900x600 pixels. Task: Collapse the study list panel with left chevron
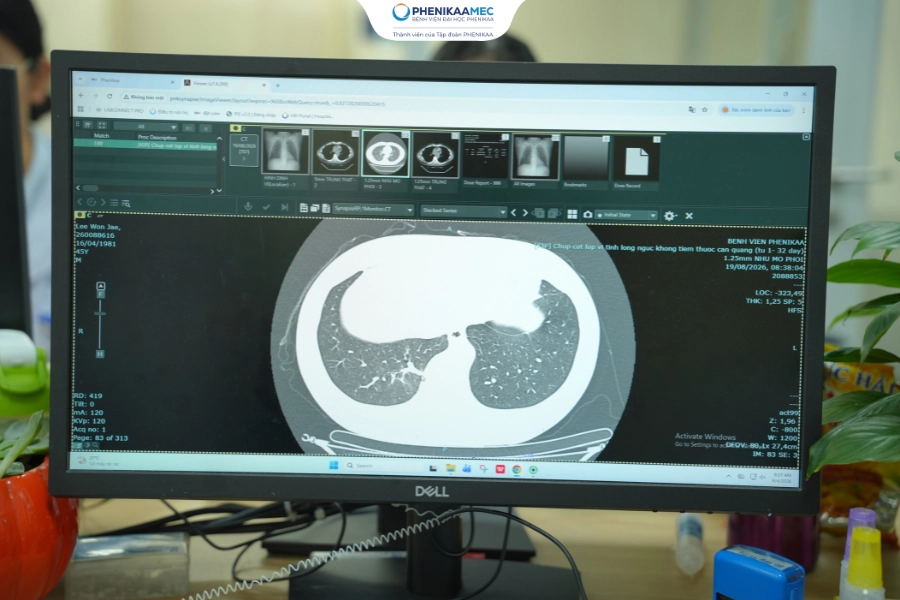[224, 159]
